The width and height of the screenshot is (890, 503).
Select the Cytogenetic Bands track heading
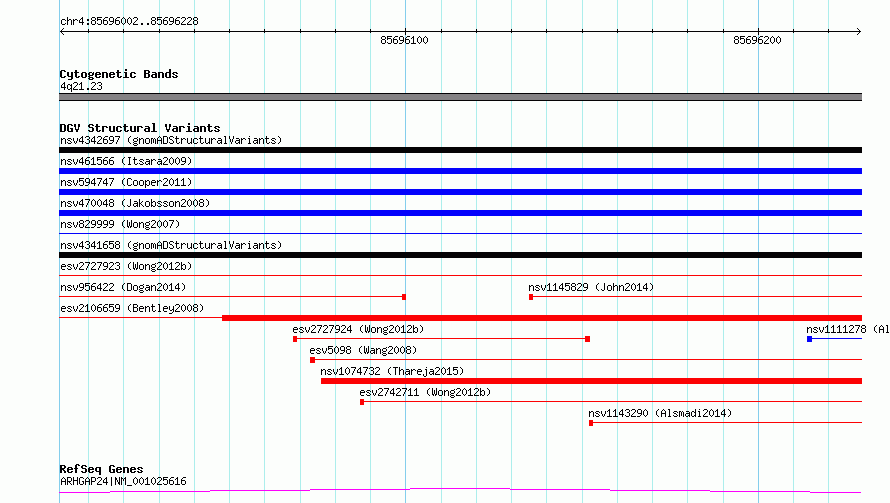[119, 74]
